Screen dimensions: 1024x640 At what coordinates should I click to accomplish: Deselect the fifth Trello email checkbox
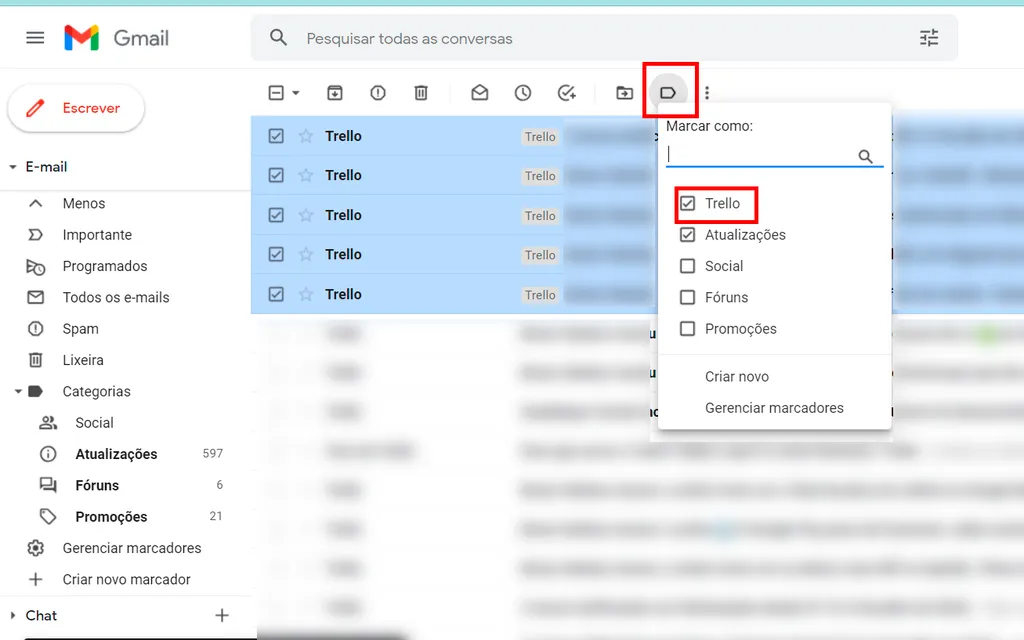click(x=276, y=294)
